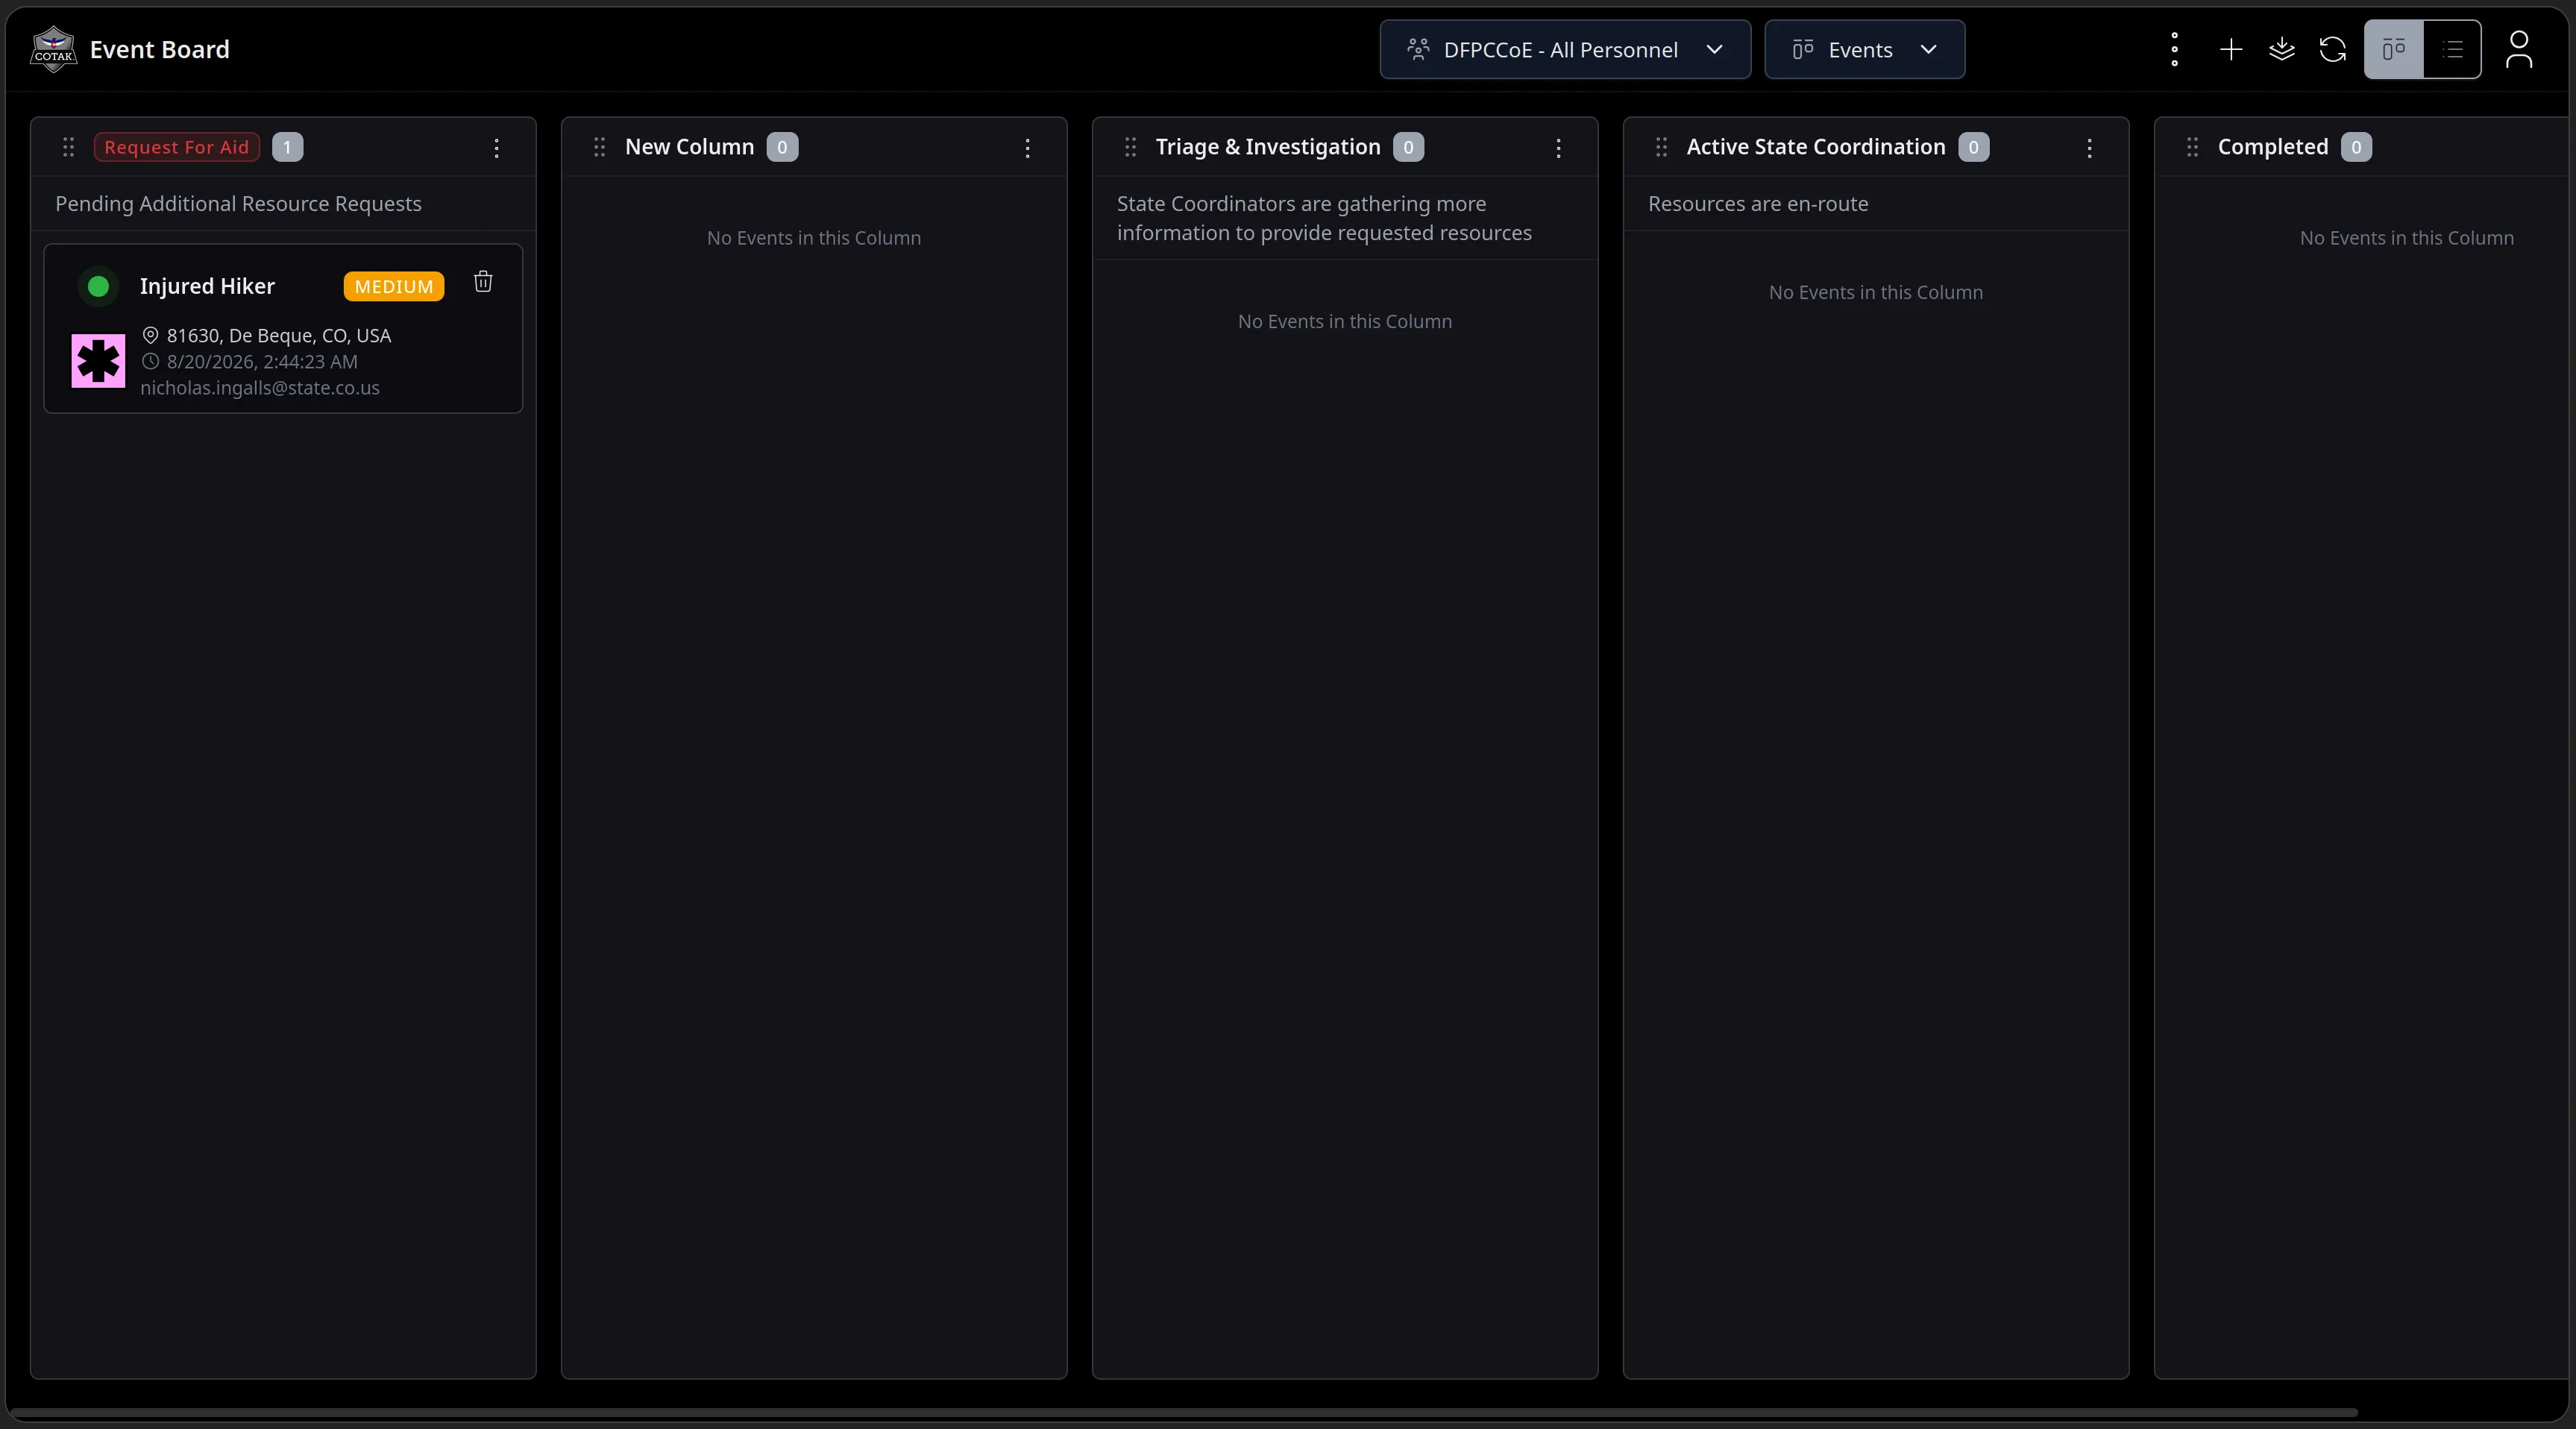Delete the Injured Hiker event with trash icon
This screenshot has width=2576, height=1429.
[483, 281]
